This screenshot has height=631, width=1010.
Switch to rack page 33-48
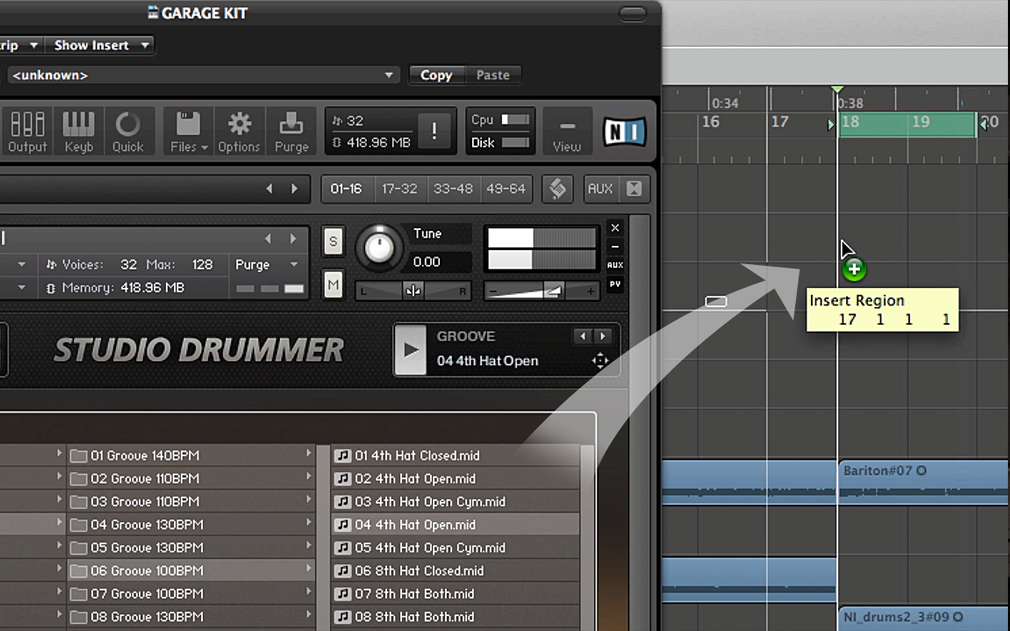point(453,189)
